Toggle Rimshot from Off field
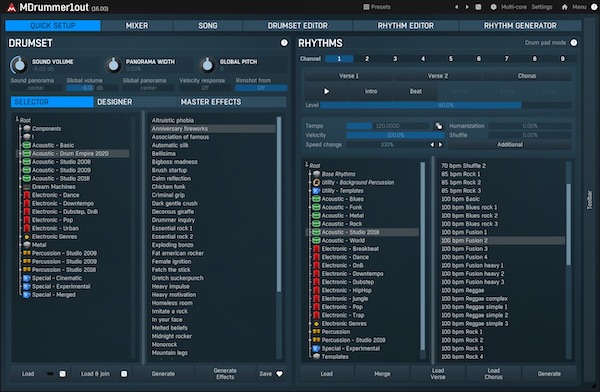Screen dimensions: 600x392 (x=261, y=88)
